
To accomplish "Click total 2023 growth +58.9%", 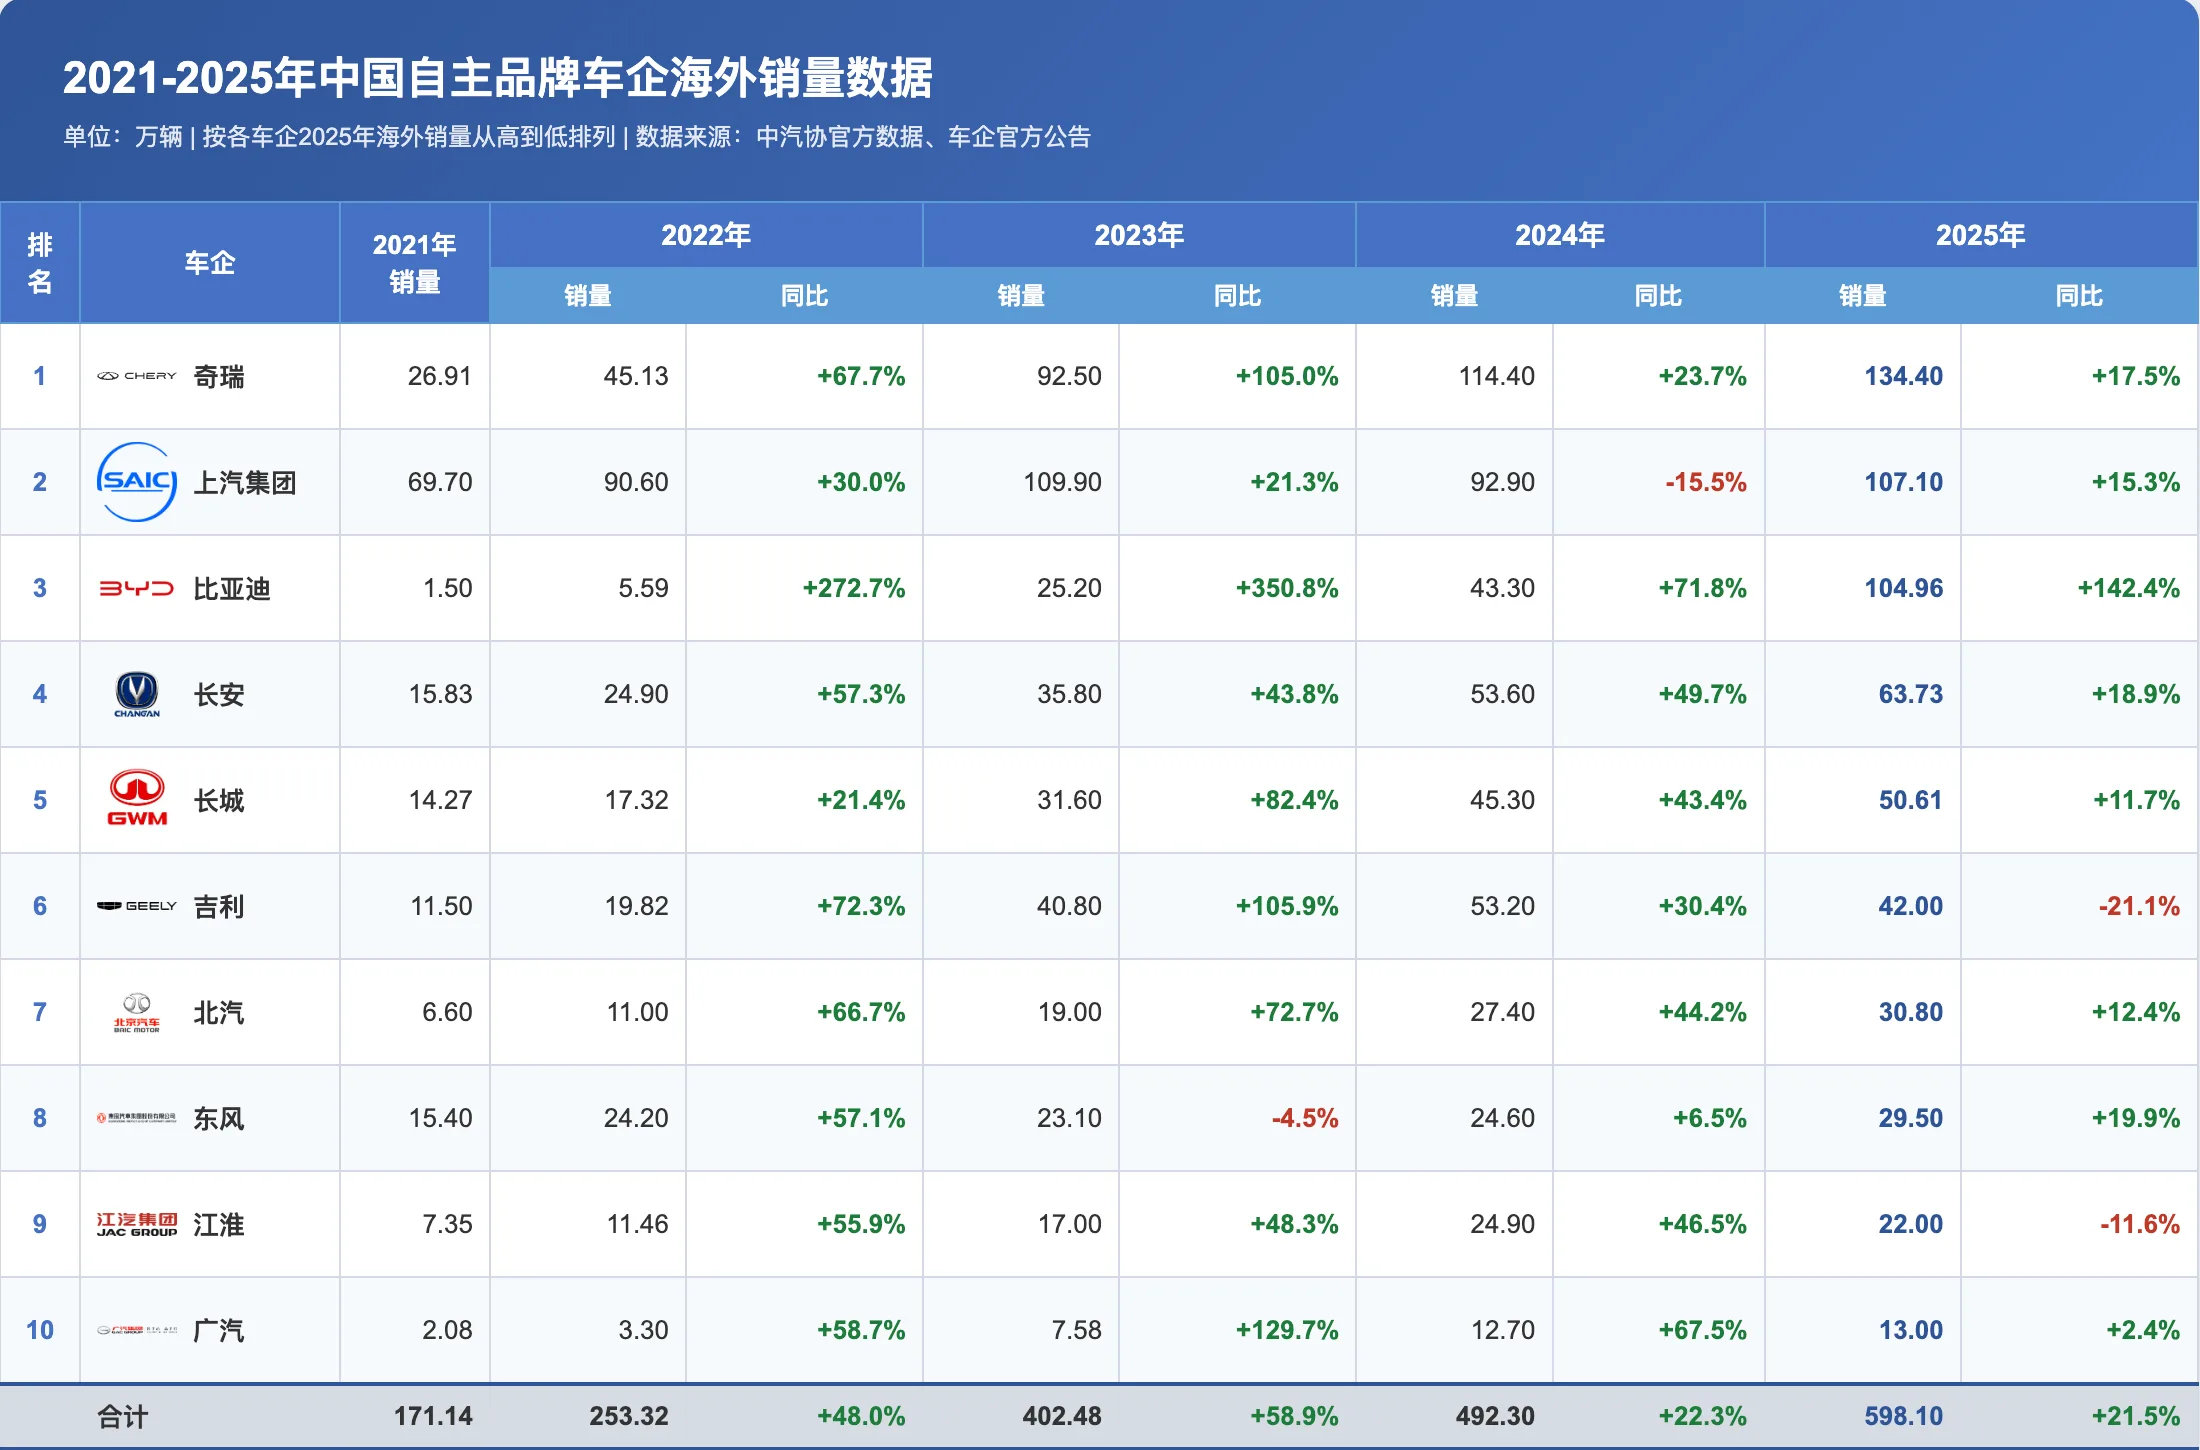I will 1294,1416.
